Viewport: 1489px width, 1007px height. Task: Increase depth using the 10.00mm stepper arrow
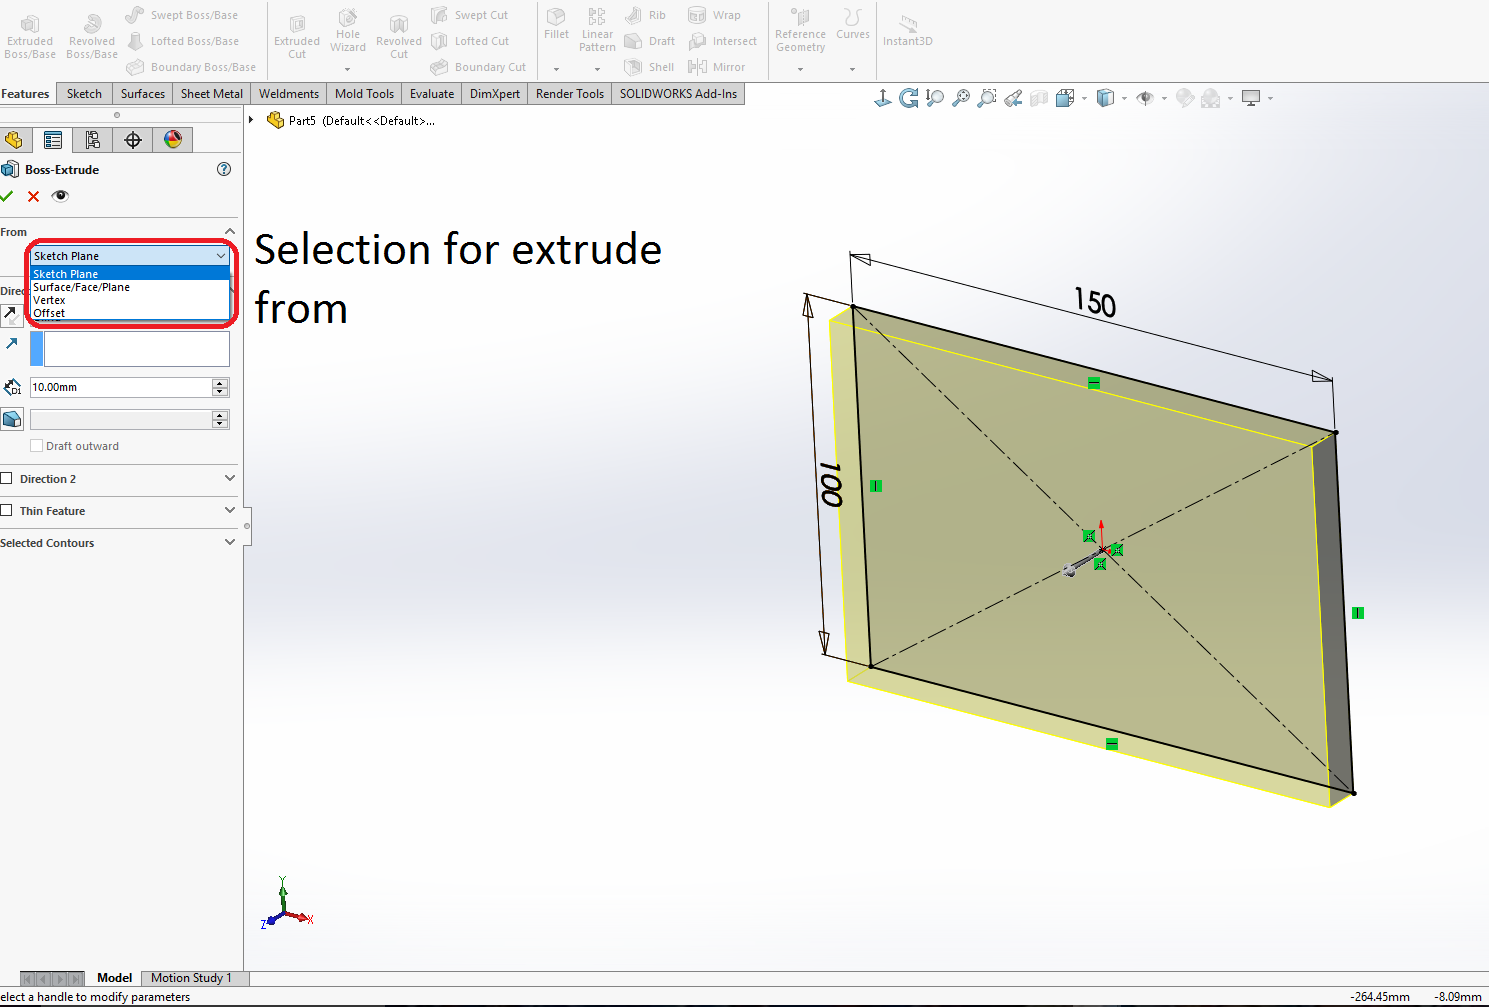coord(219,382)
